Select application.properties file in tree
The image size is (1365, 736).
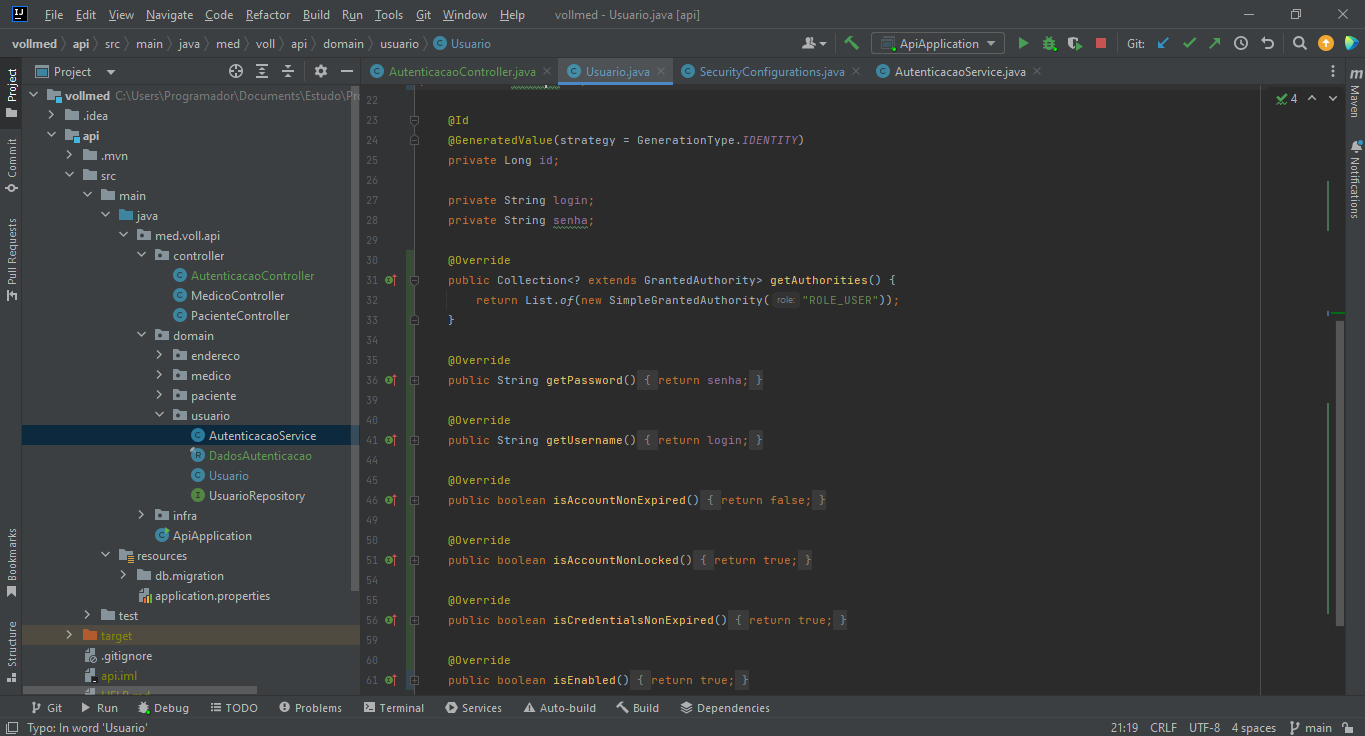tap(204, 595)
